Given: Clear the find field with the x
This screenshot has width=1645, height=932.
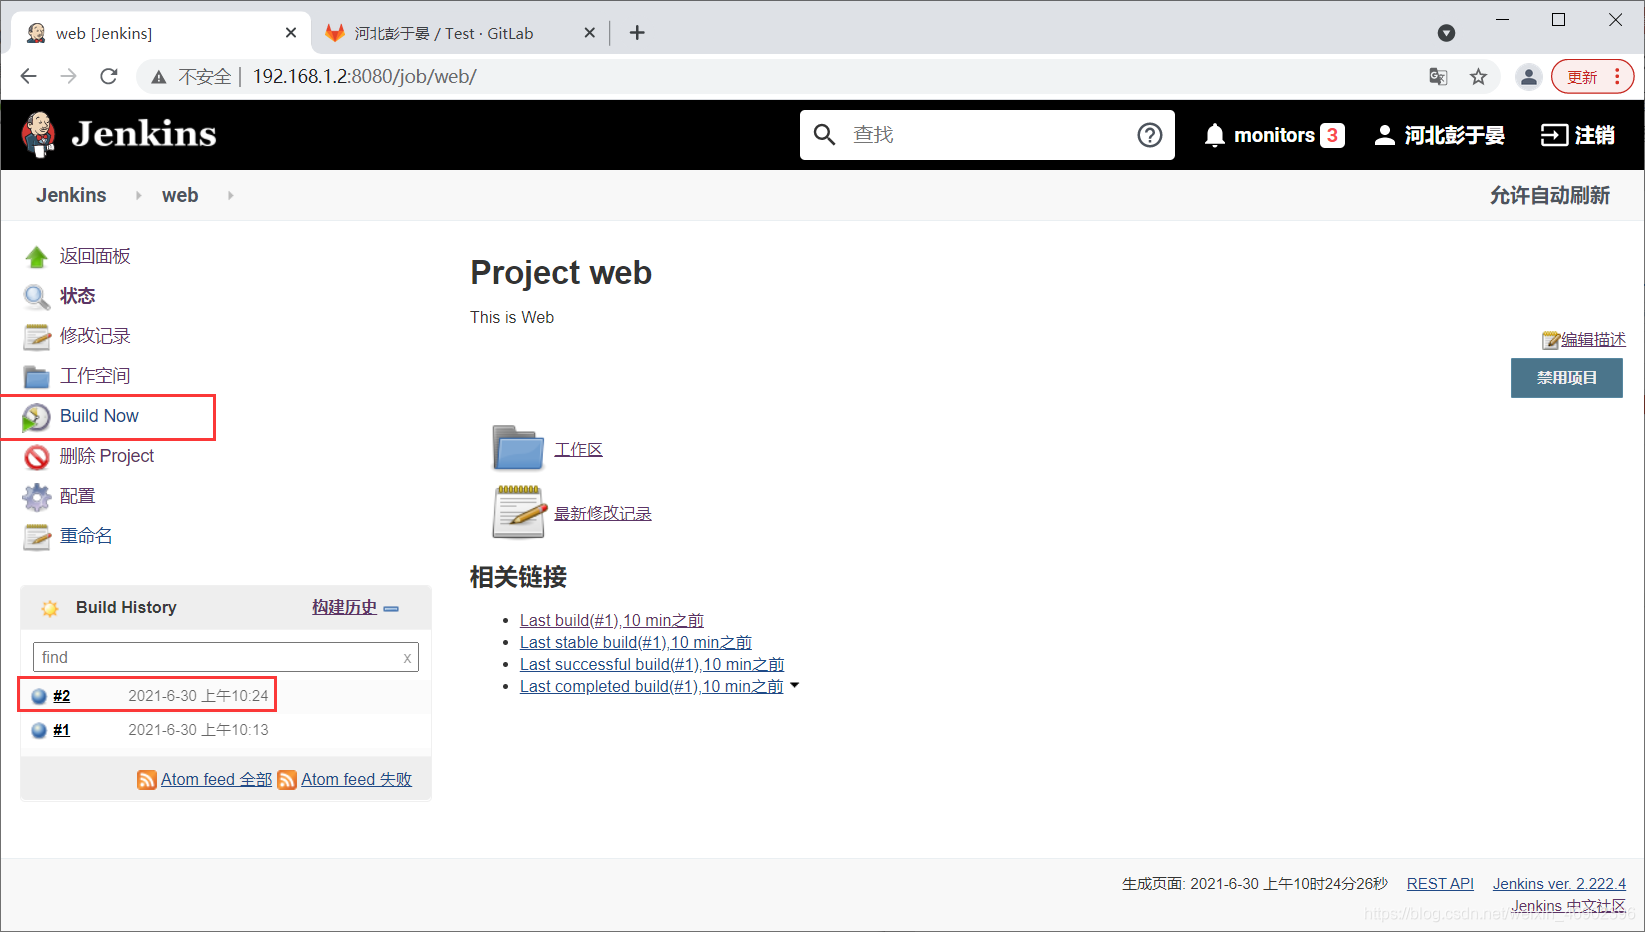Looking at the screenshot, I should (x=407, y=658).
